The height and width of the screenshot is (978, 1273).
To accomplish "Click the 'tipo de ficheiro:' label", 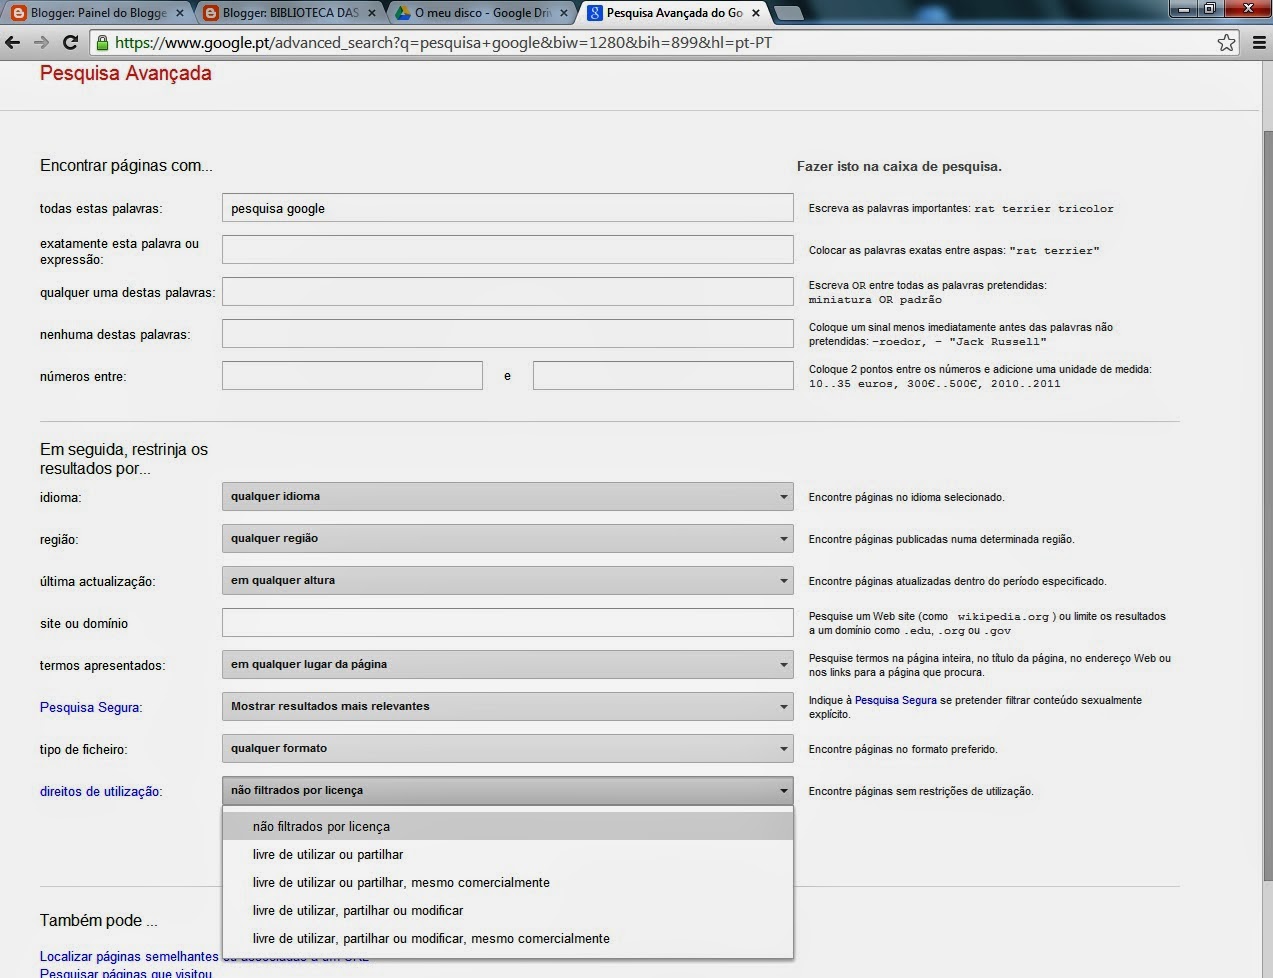I will pos(84,749).
